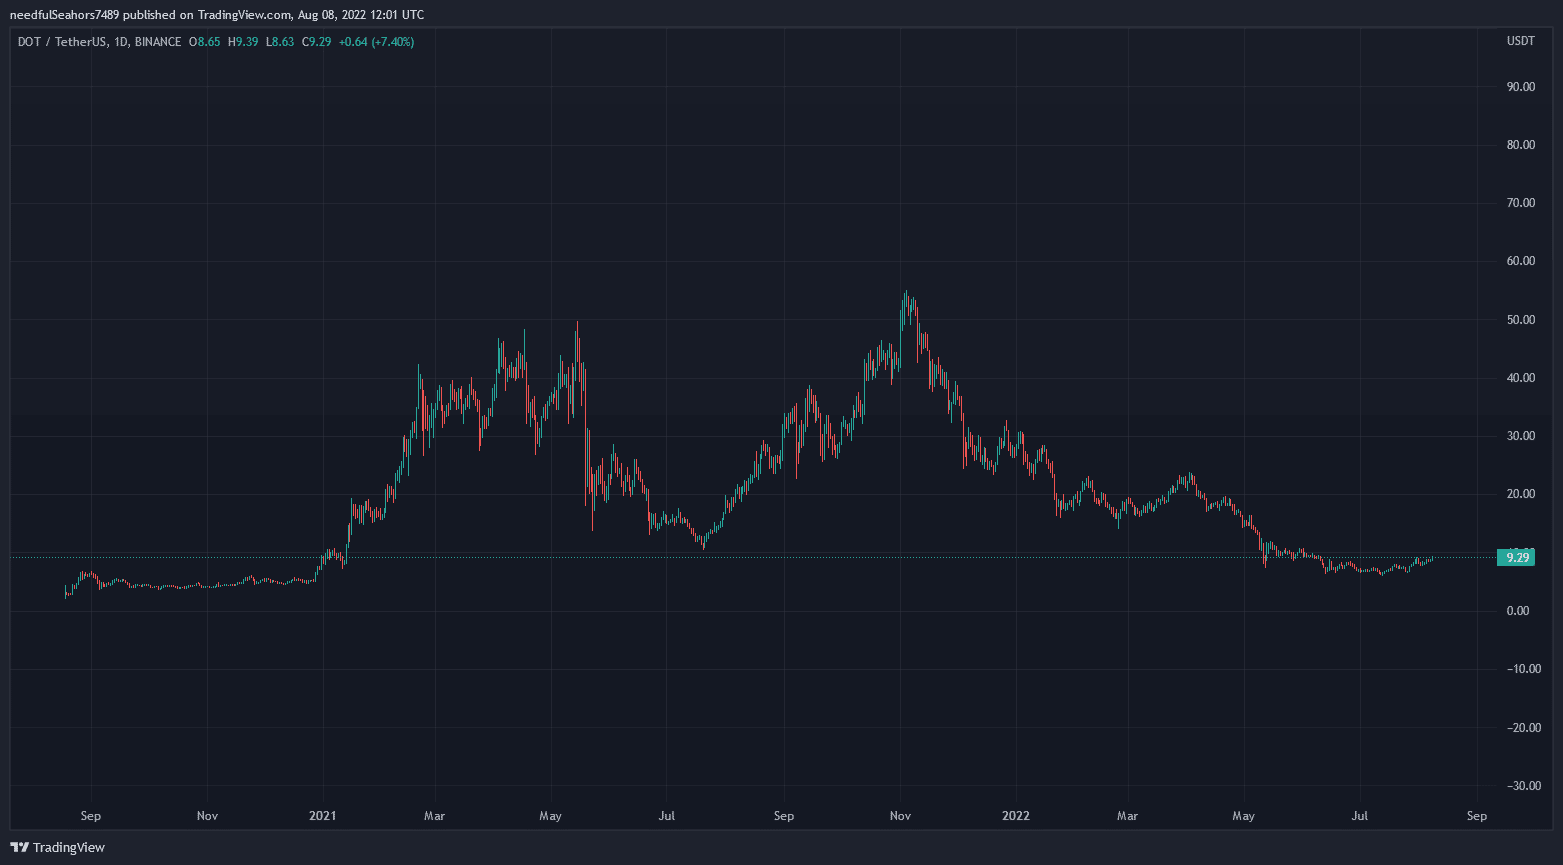The height and width of the screenshot is (865, 1563).
Task: Click the 90.00 price axis label
Action: tap(1520, 87)
